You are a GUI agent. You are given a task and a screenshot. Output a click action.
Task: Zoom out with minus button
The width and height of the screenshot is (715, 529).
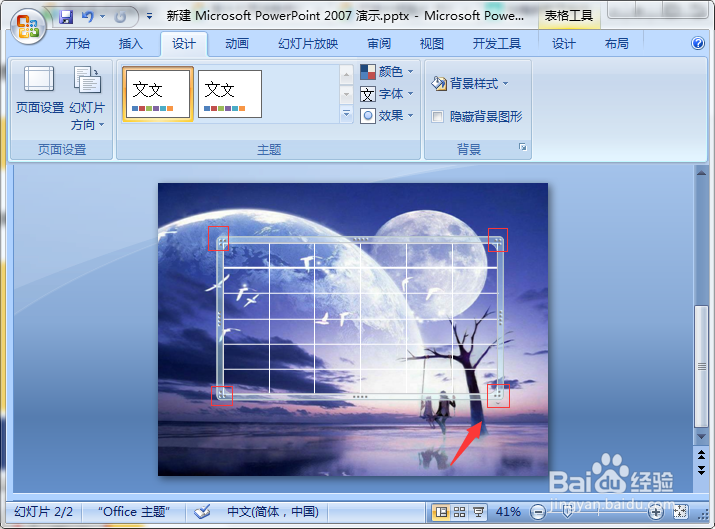(538, 512)
